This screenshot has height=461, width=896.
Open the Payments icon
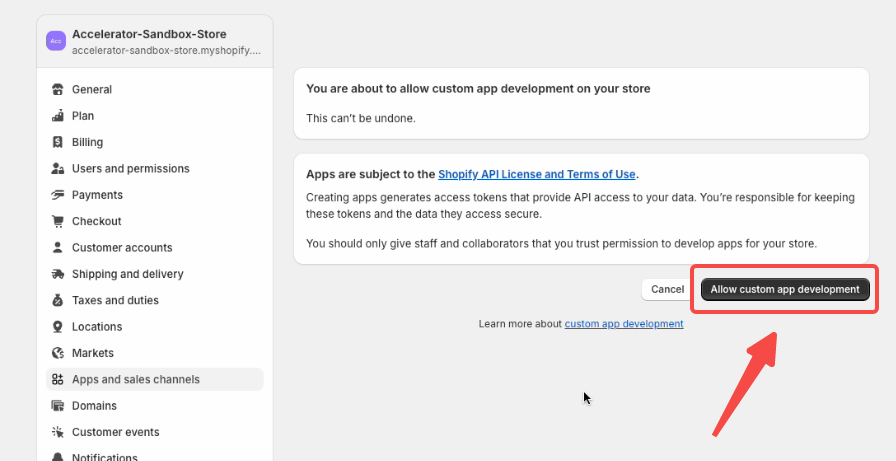point(57,195)
